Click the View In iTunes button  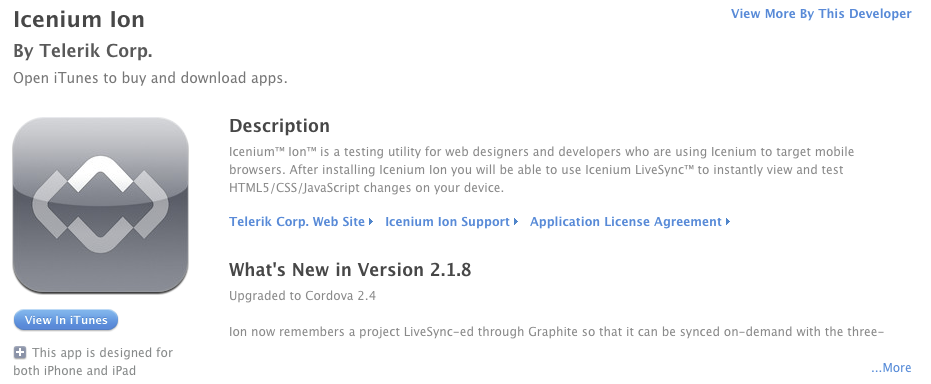pos(66,320)
